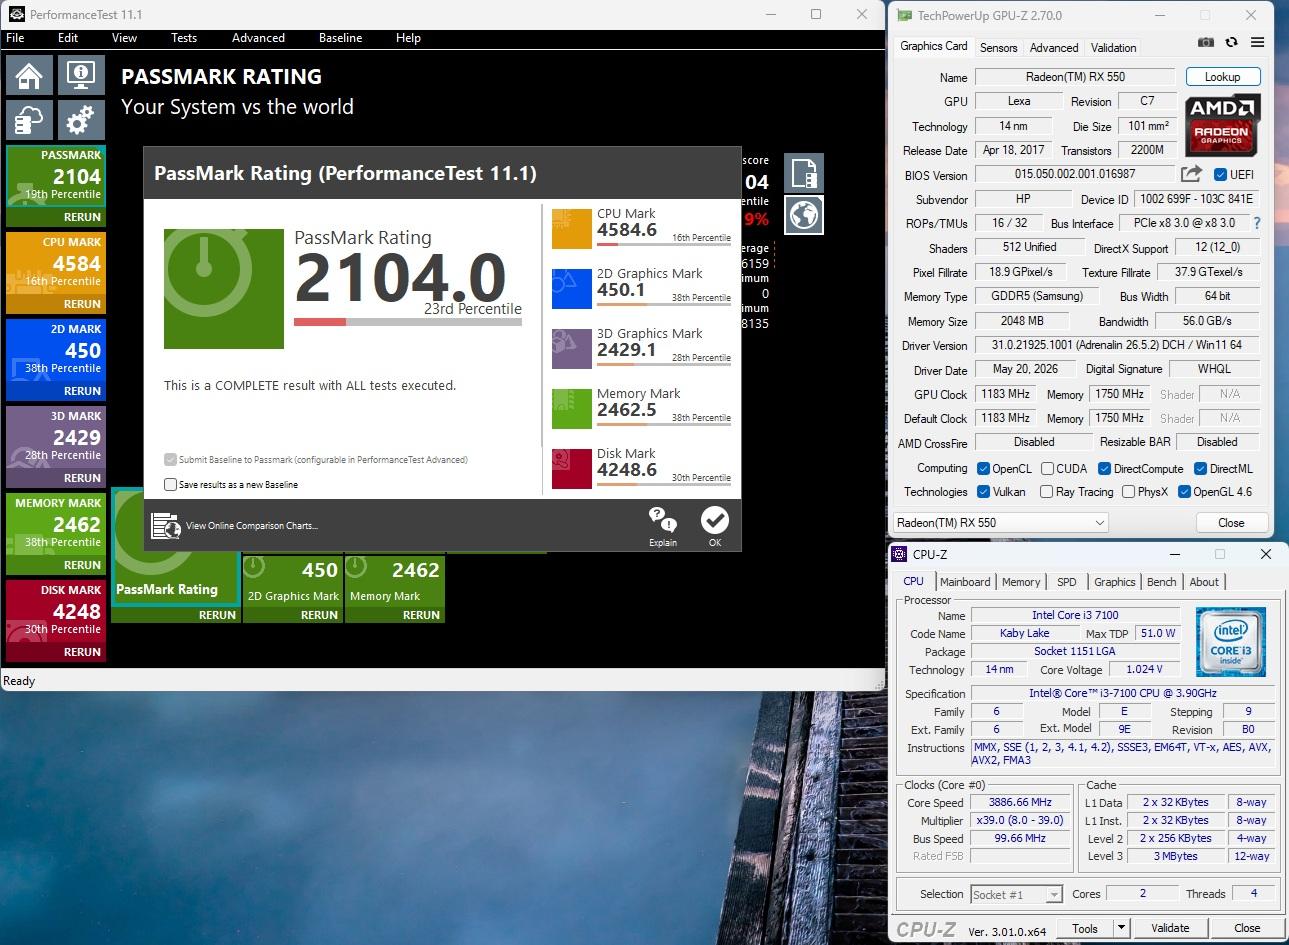Toggle the DirectML checkbox

coord(1200,469)
